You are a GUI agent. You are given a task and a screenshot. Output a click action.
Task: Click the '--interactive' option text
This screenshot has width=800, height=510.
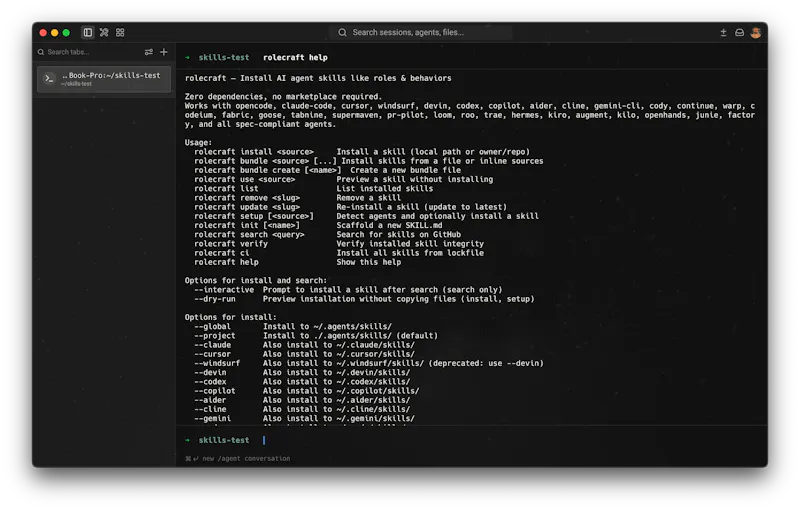(223, 290)
